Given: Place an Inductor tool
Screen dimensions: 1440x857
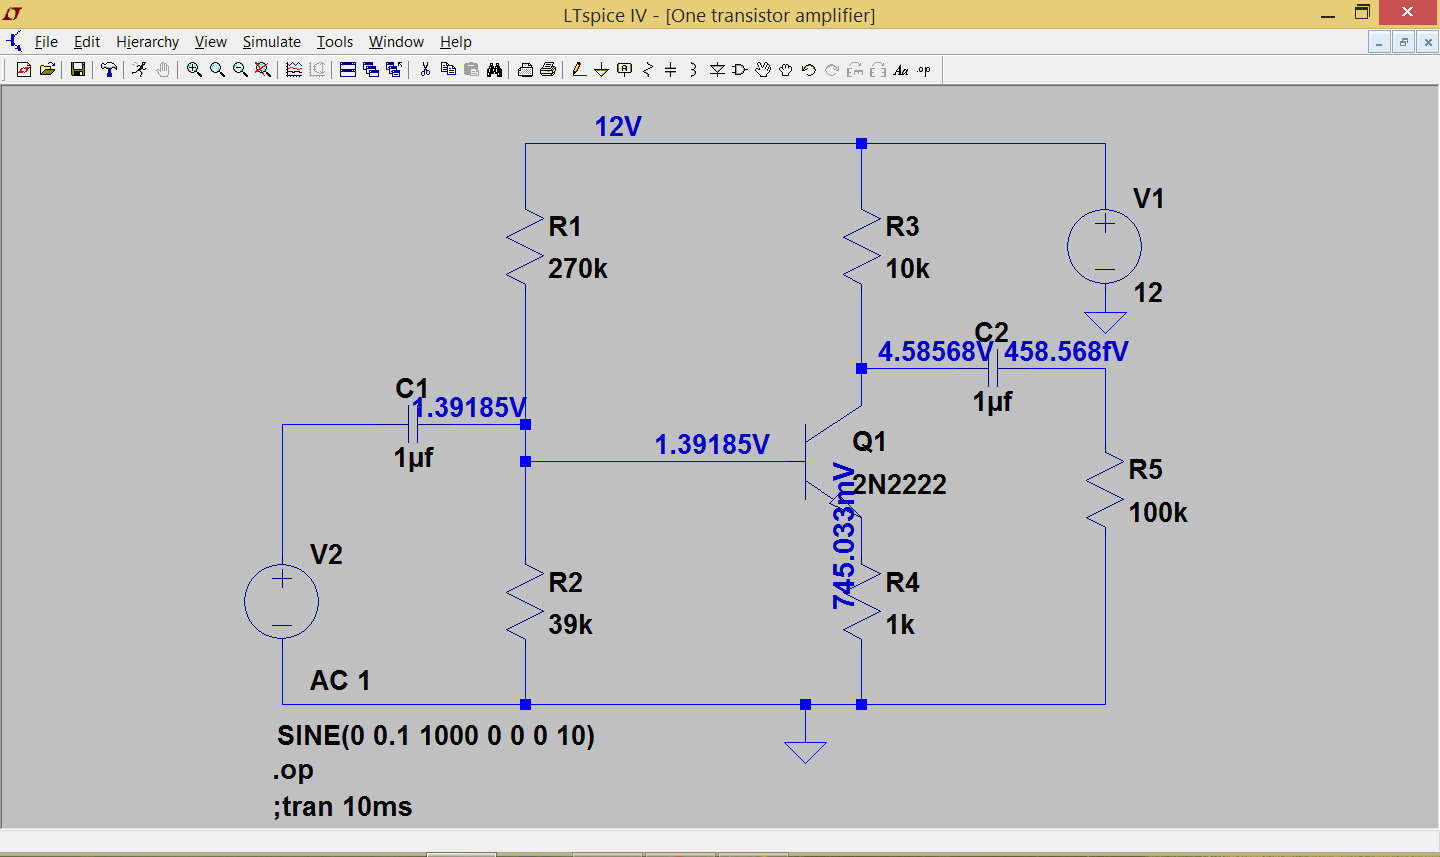Looking at the screenshot, I should pos(693,70).
